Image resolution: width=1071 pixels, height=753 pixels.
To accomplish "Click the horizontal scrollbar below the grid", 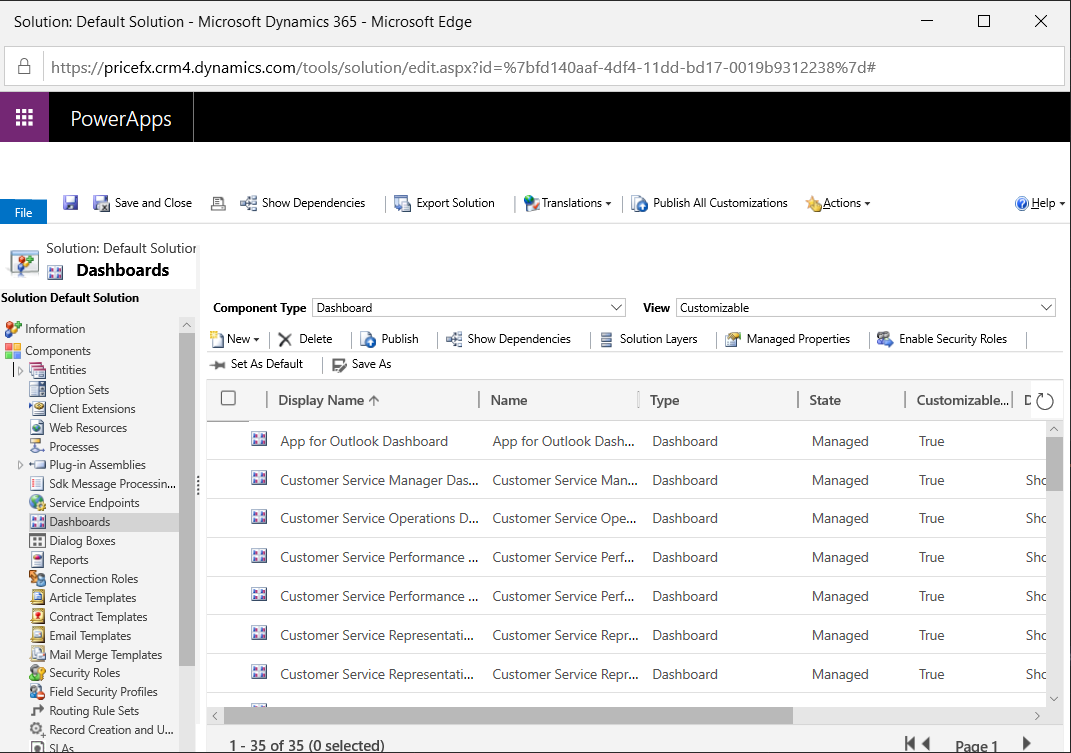I will pos(508,716).
